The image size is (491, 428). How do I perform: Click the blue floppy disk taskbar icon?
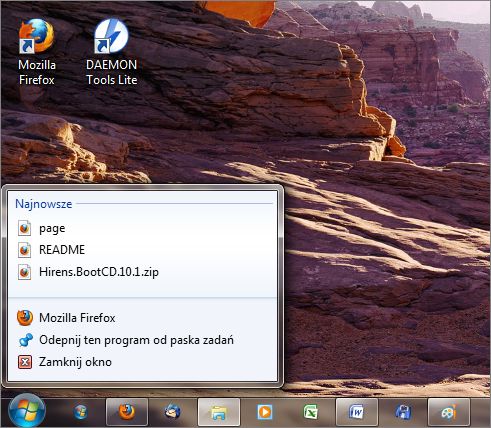pyautogui.click(x=403, y=412)
